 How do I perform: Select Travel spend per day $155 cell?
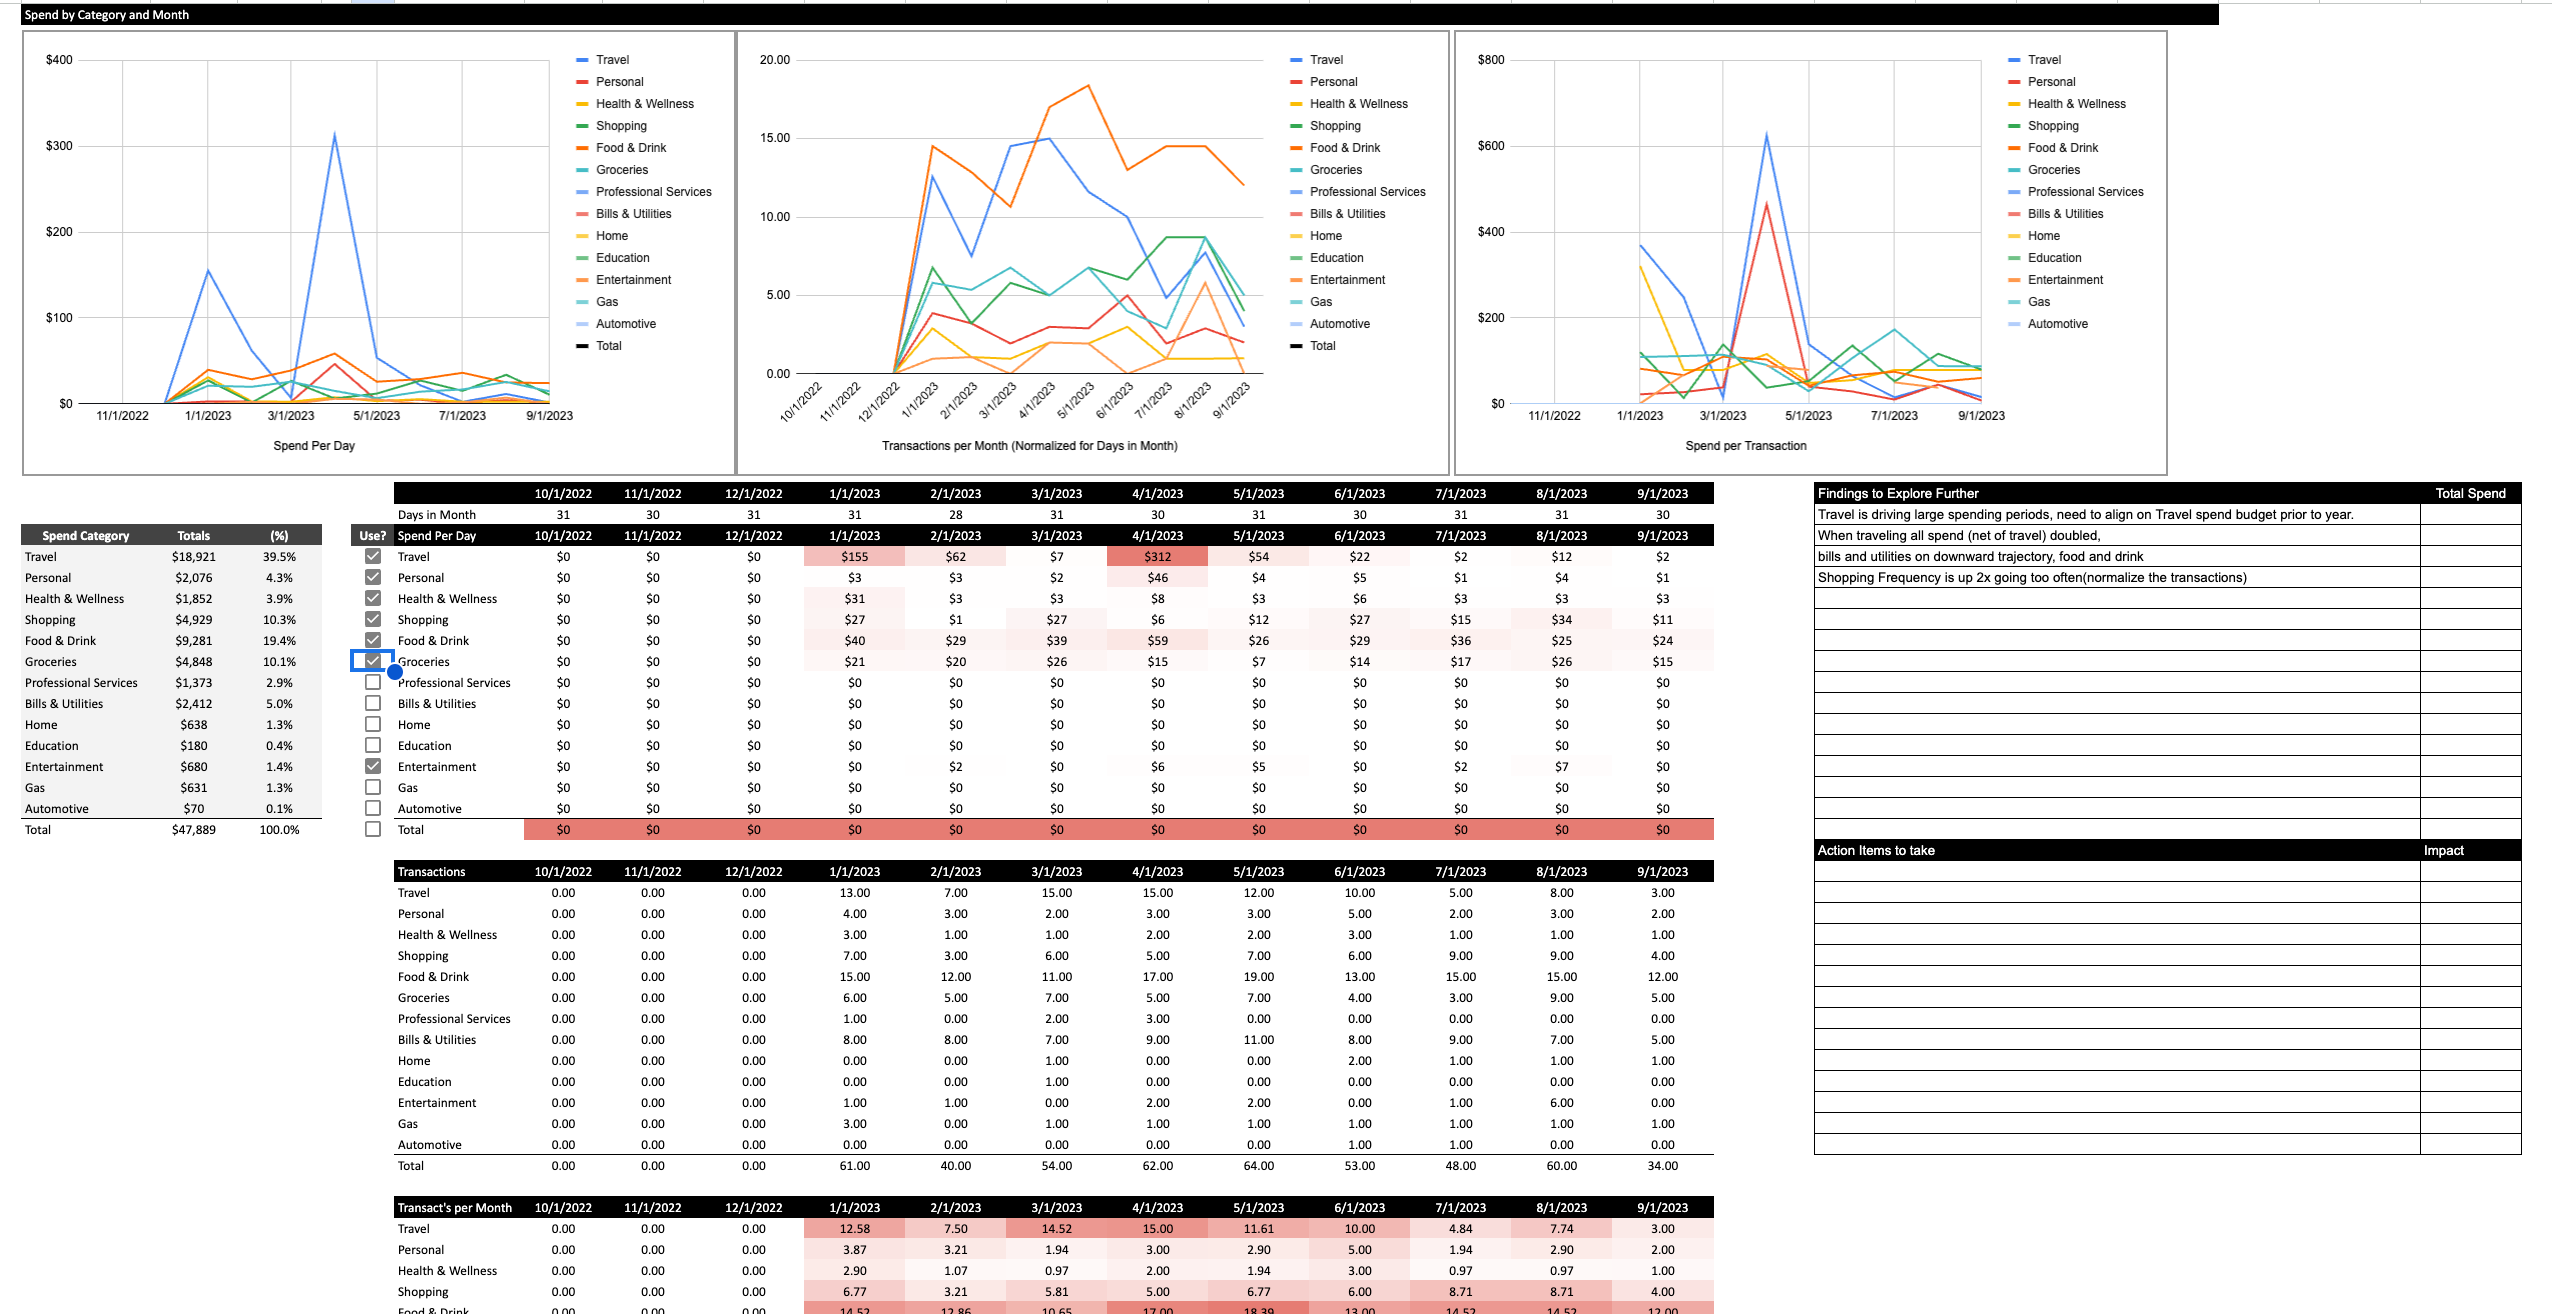click(x=854, y=556)
